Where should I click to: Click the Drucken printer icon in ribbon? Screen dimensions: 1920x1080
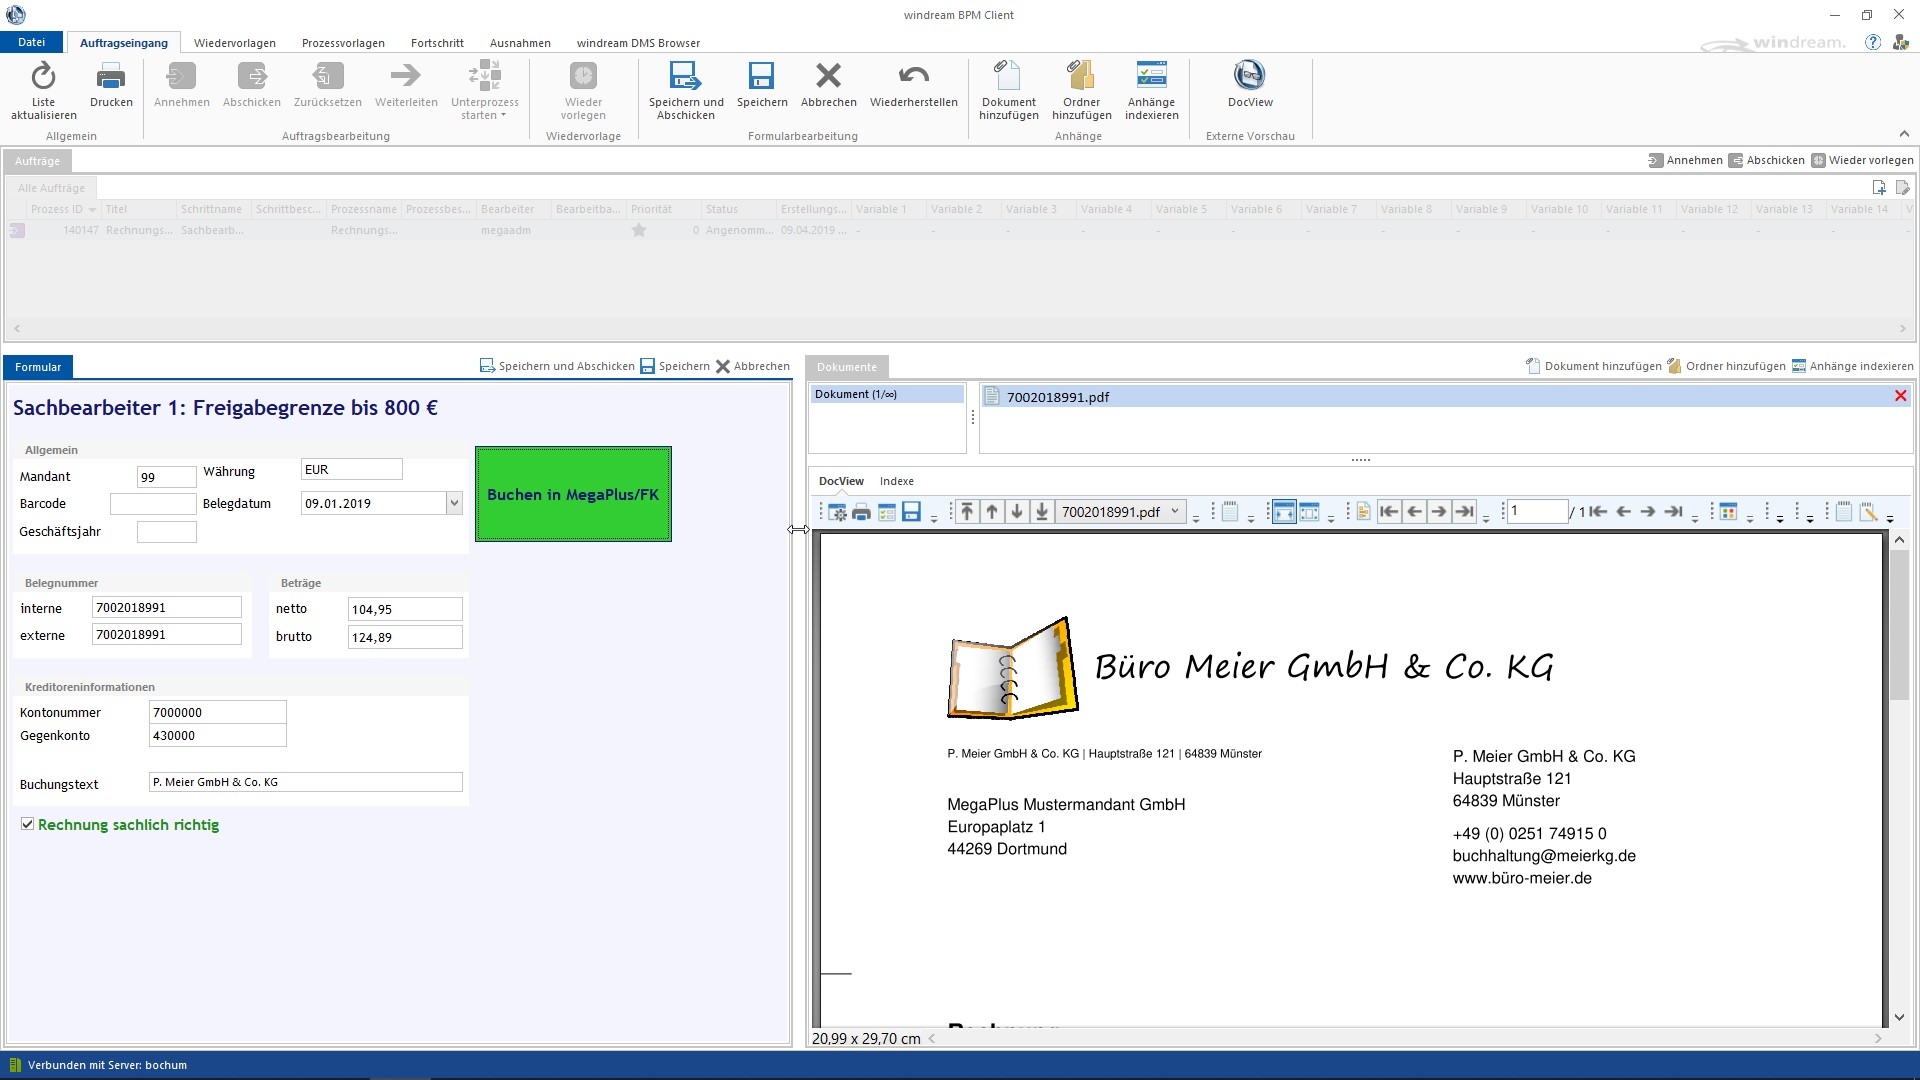point(111,76)
